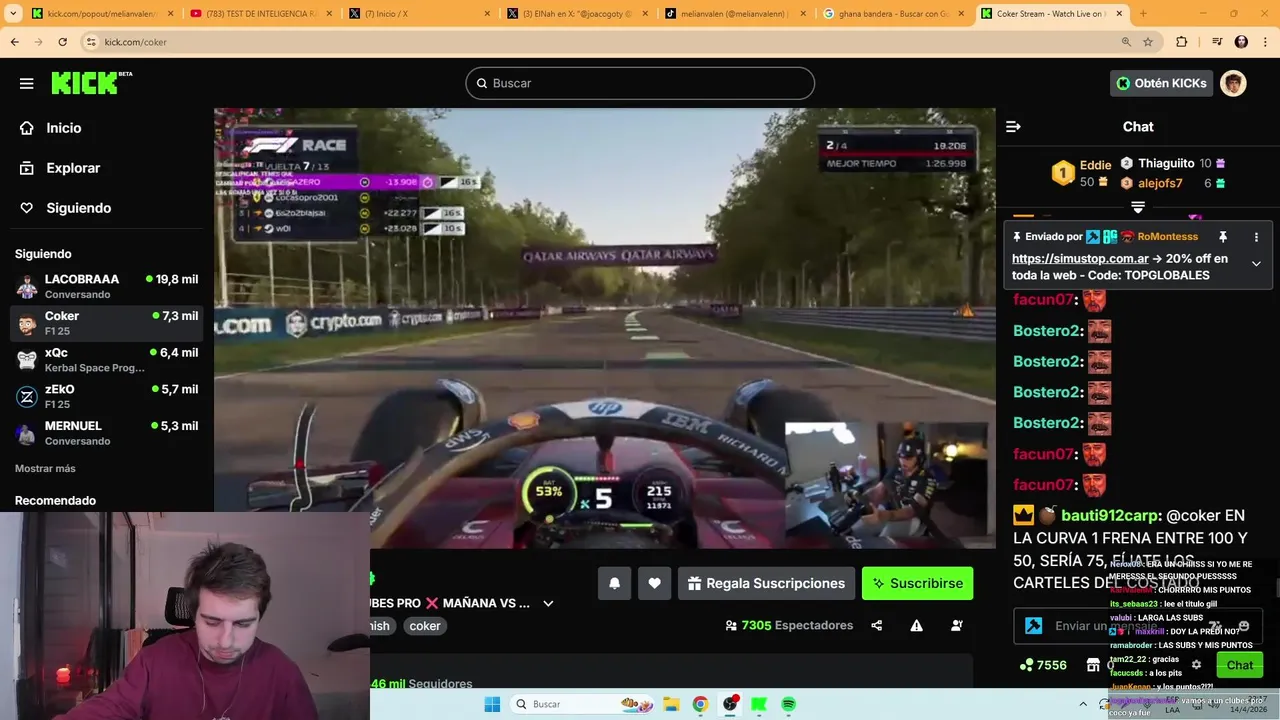Open the chat shop icon
1280x720 pixels.
(1093, 665)
